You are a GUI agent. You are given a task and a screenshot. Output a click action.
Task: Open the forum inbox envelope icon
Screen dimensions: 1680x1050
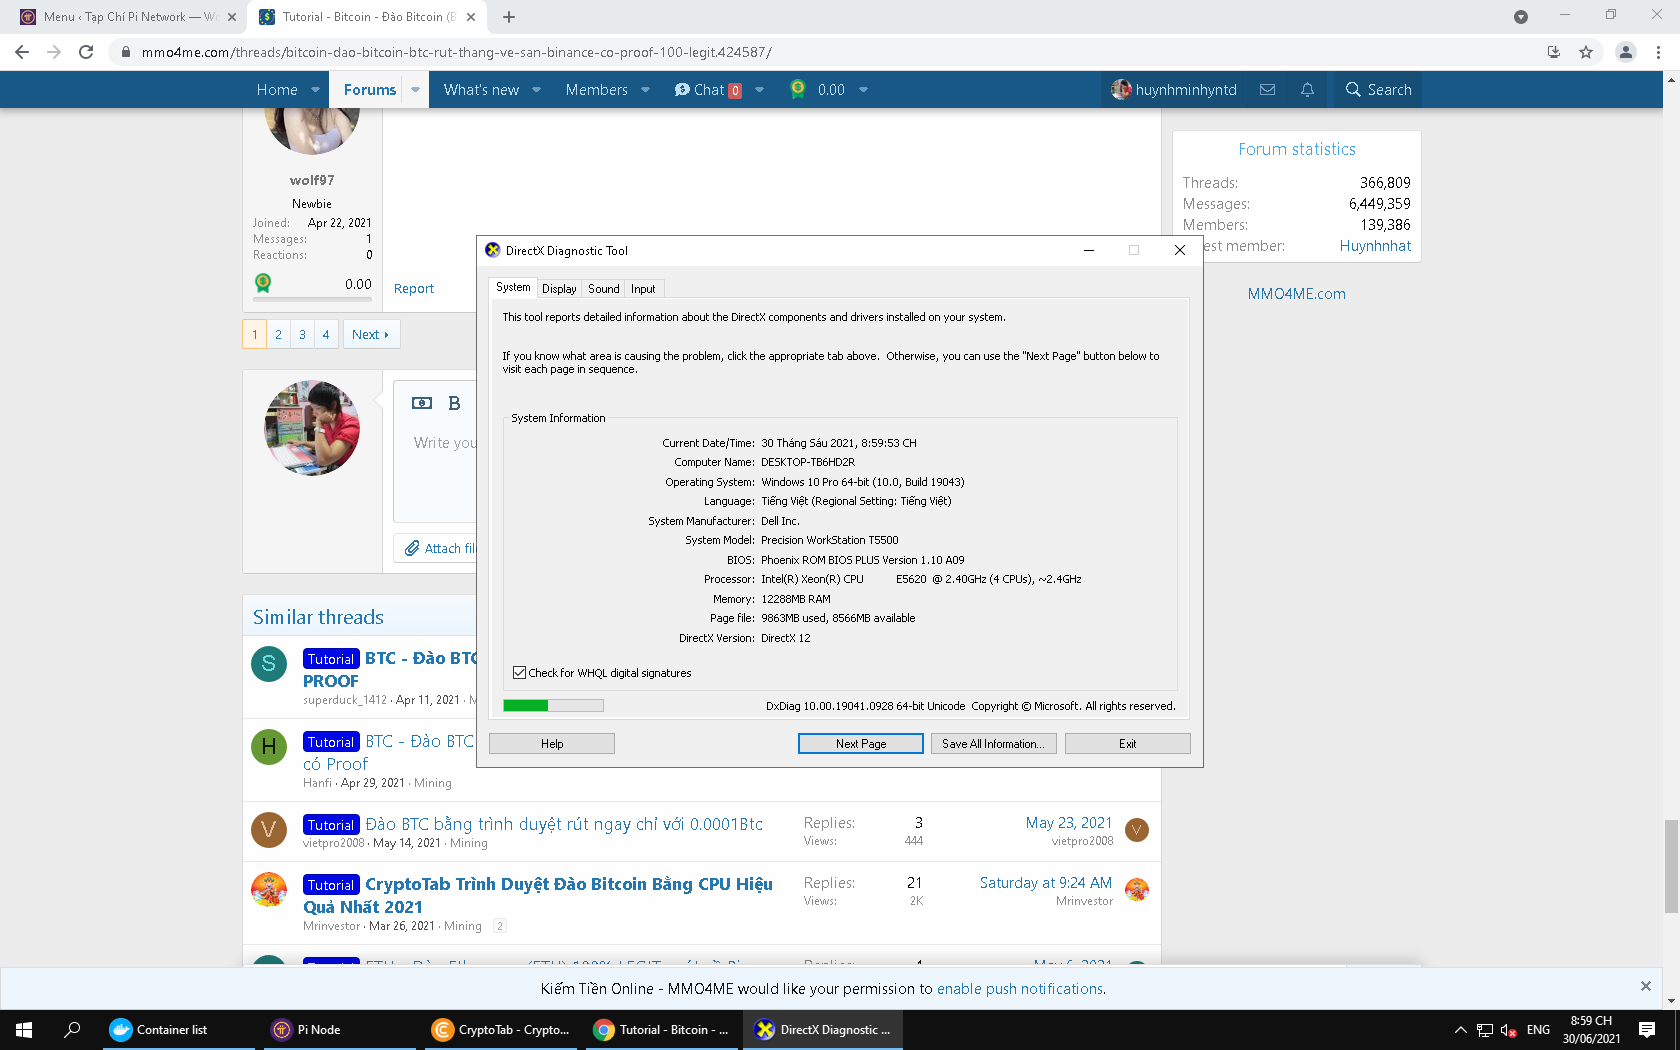[1268, 89]
